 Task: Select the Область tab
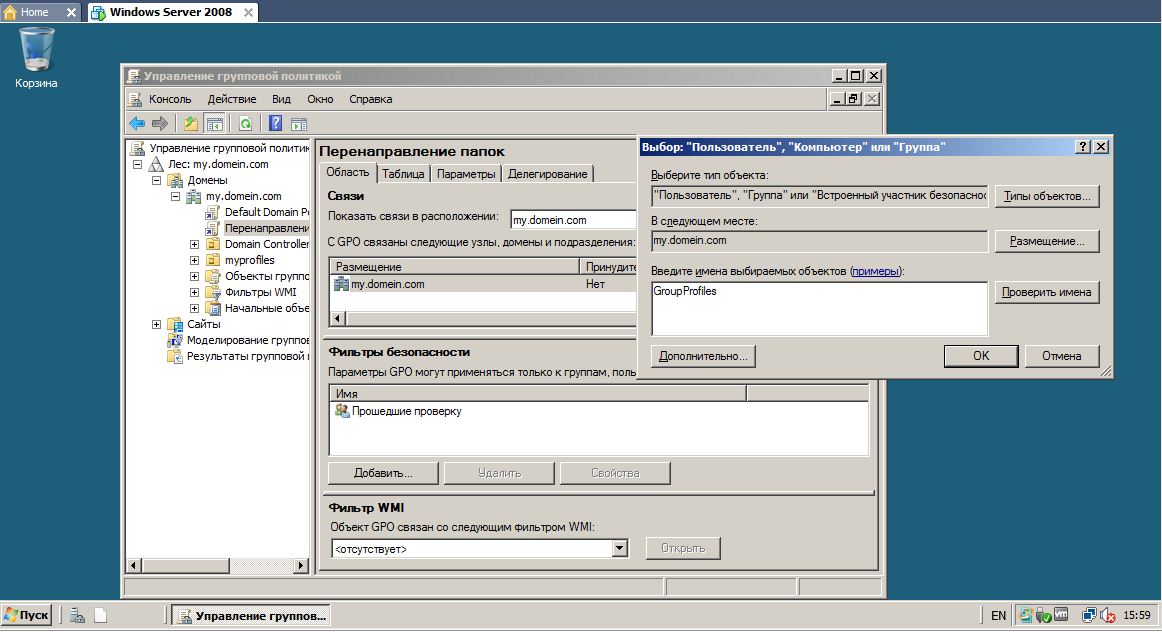pos(348,172)
